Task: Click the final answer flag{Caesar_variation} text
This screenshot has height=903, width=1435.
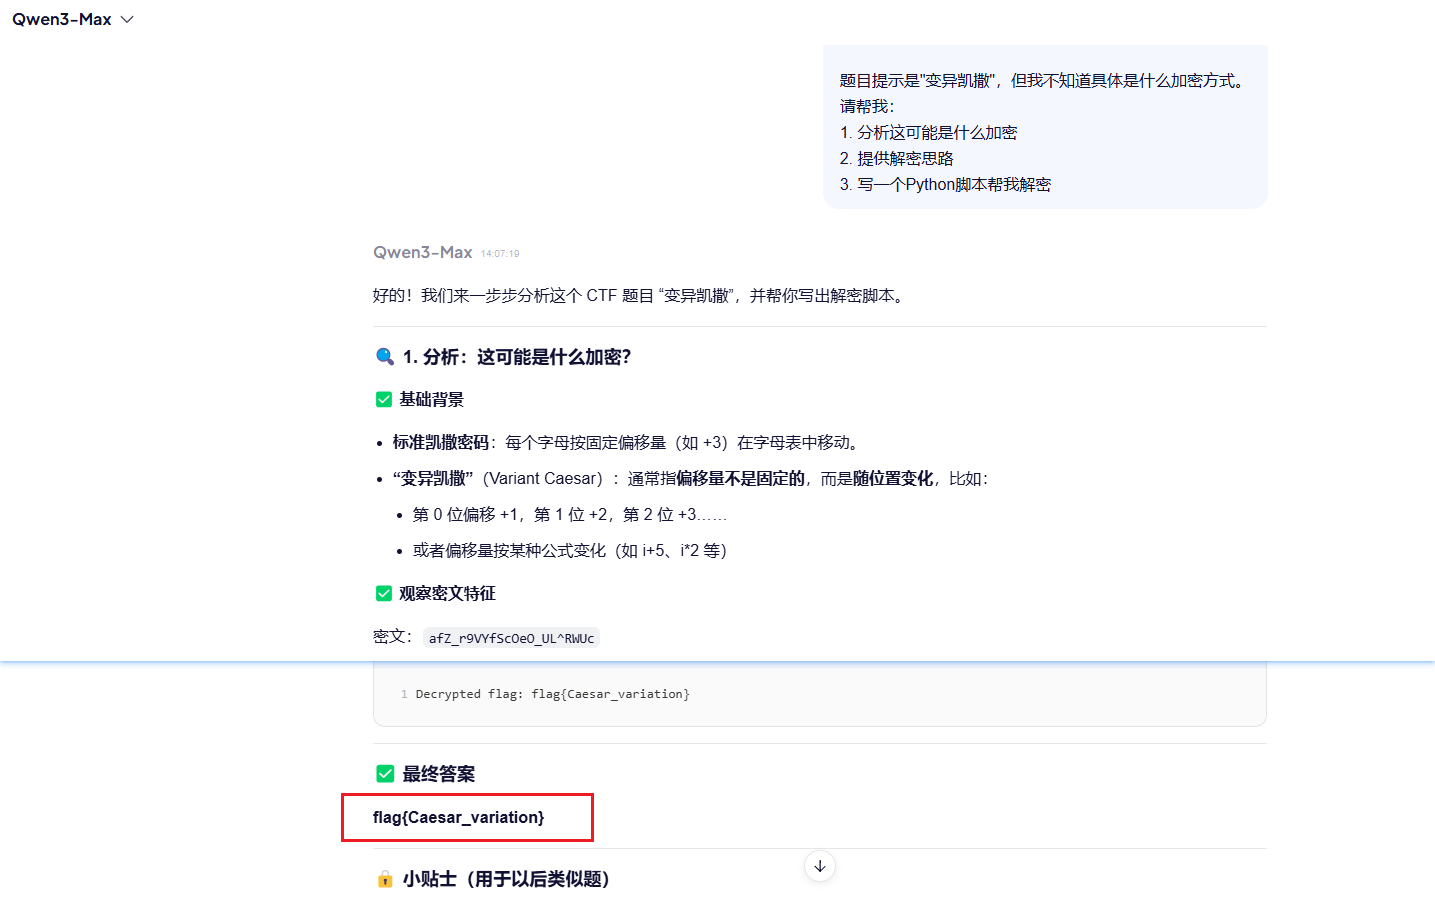Action: [x=459, y=817]
